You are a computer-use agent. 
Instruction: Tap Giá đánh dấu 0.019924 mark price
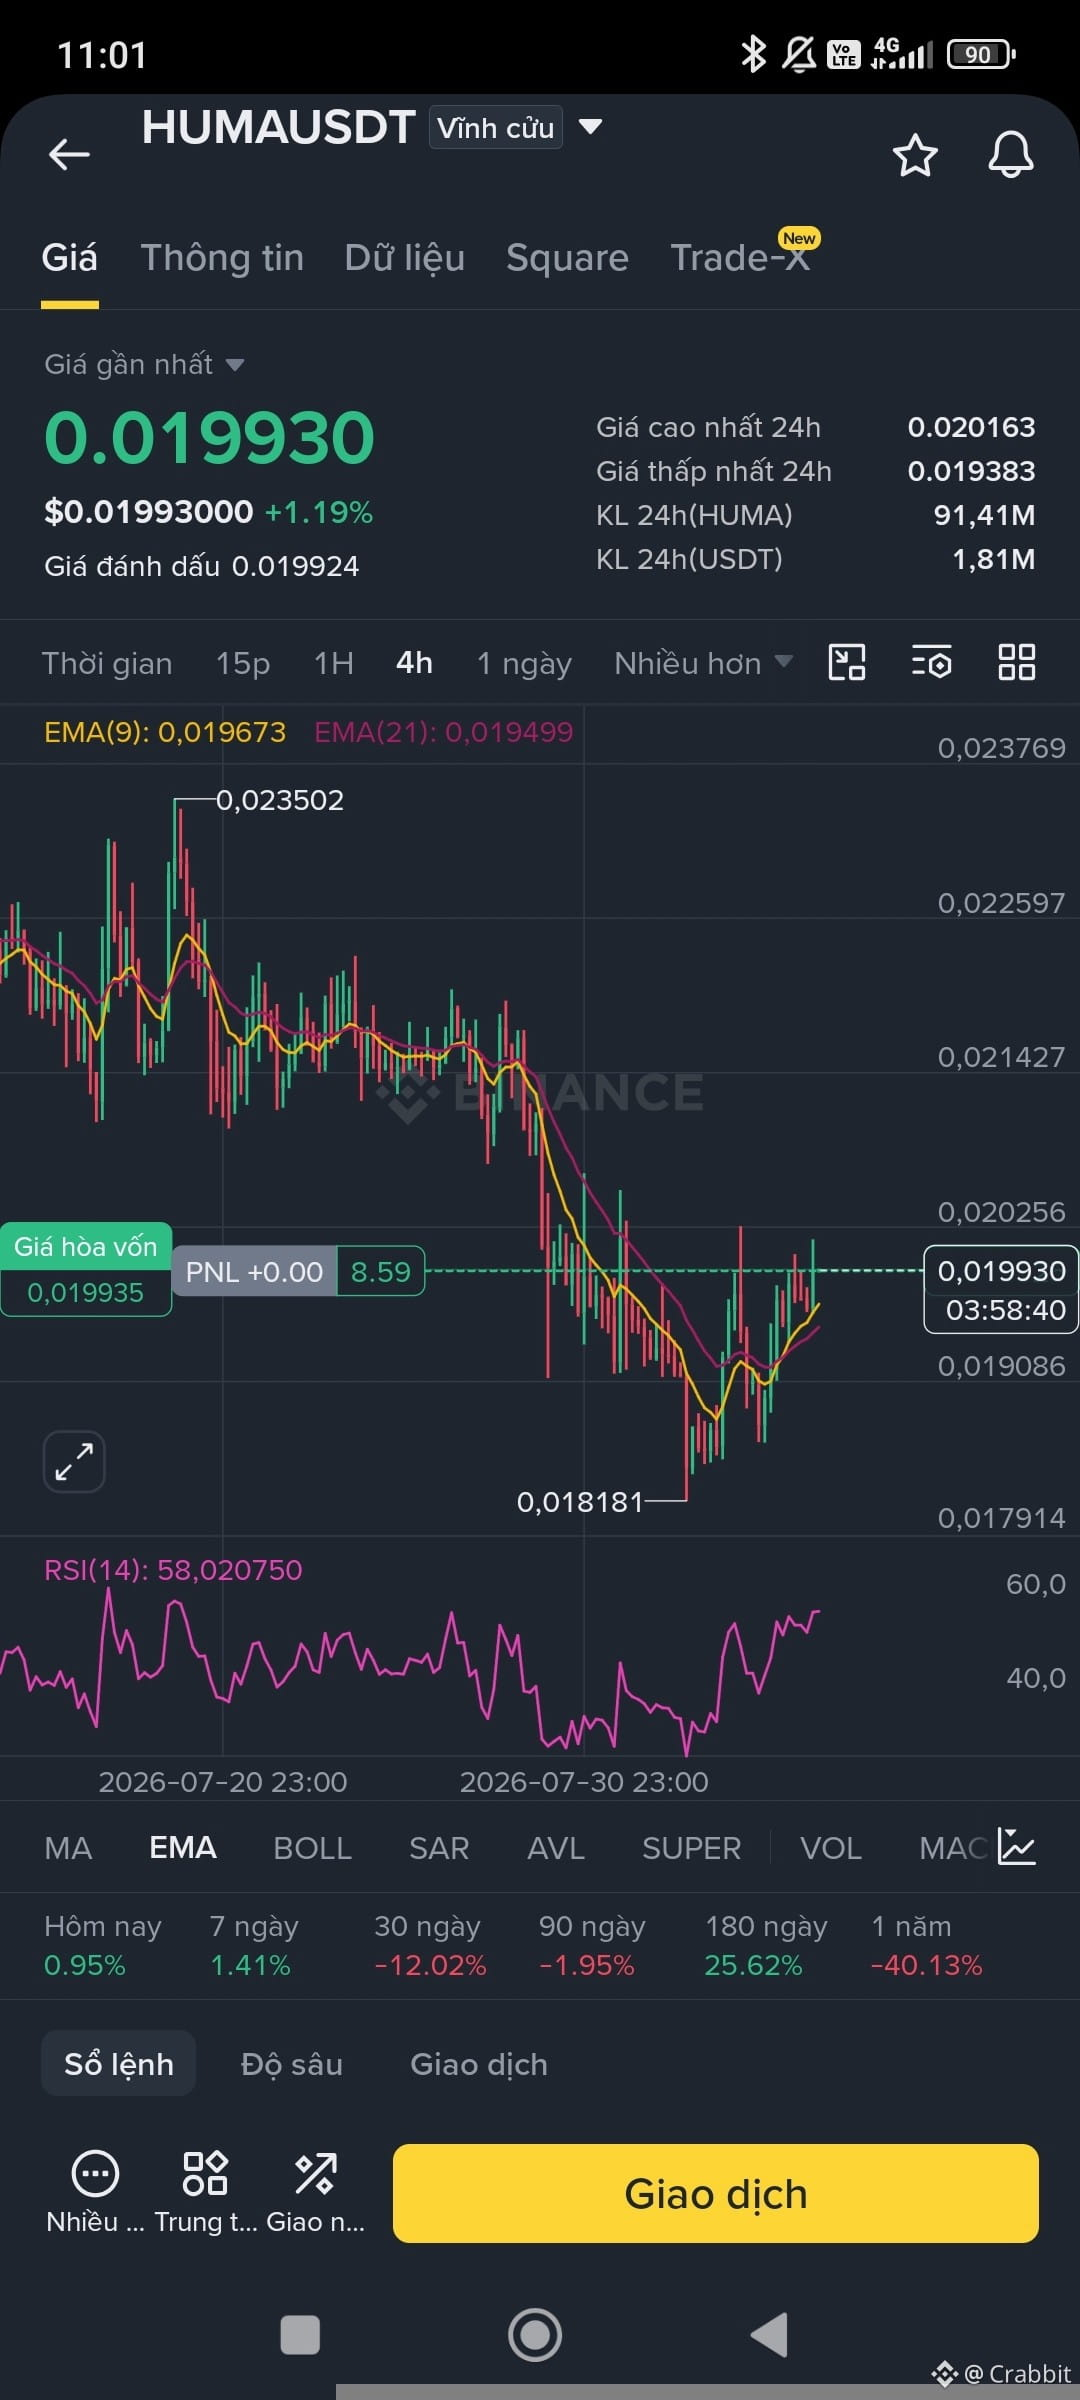click(x=201, y=566)
